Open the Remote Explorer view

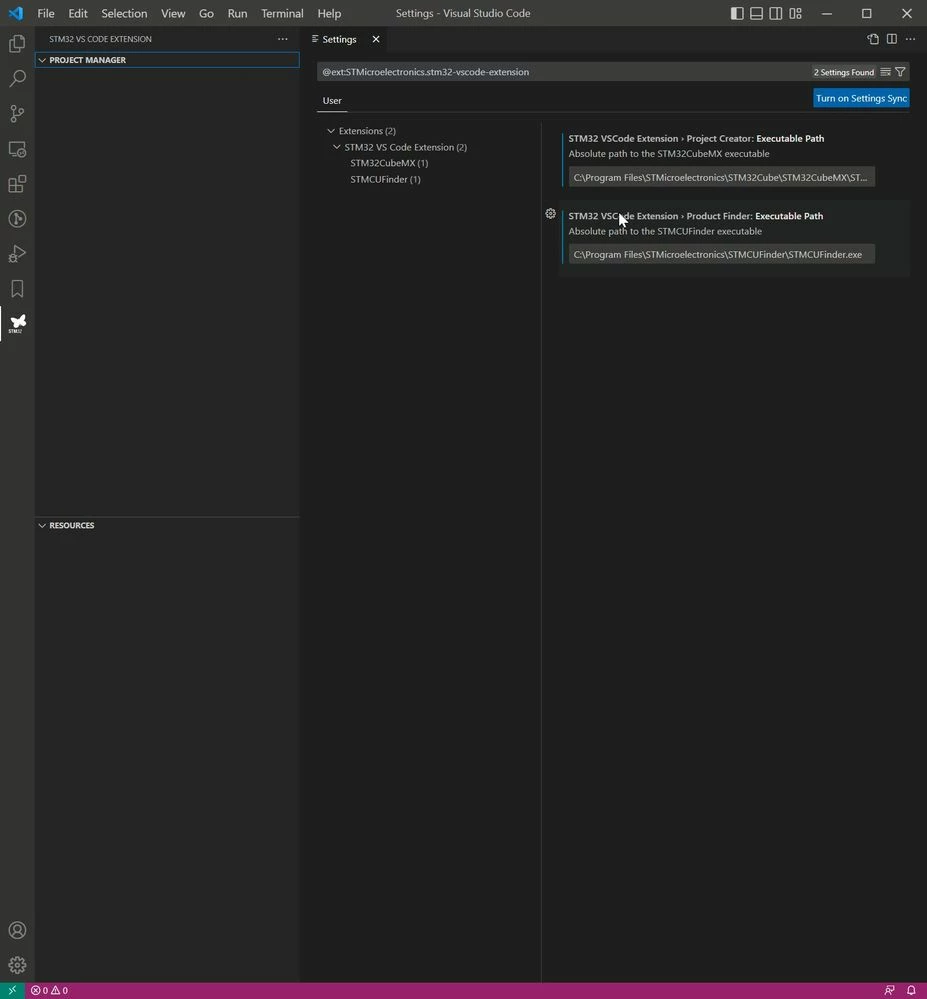tap(17, 149)
